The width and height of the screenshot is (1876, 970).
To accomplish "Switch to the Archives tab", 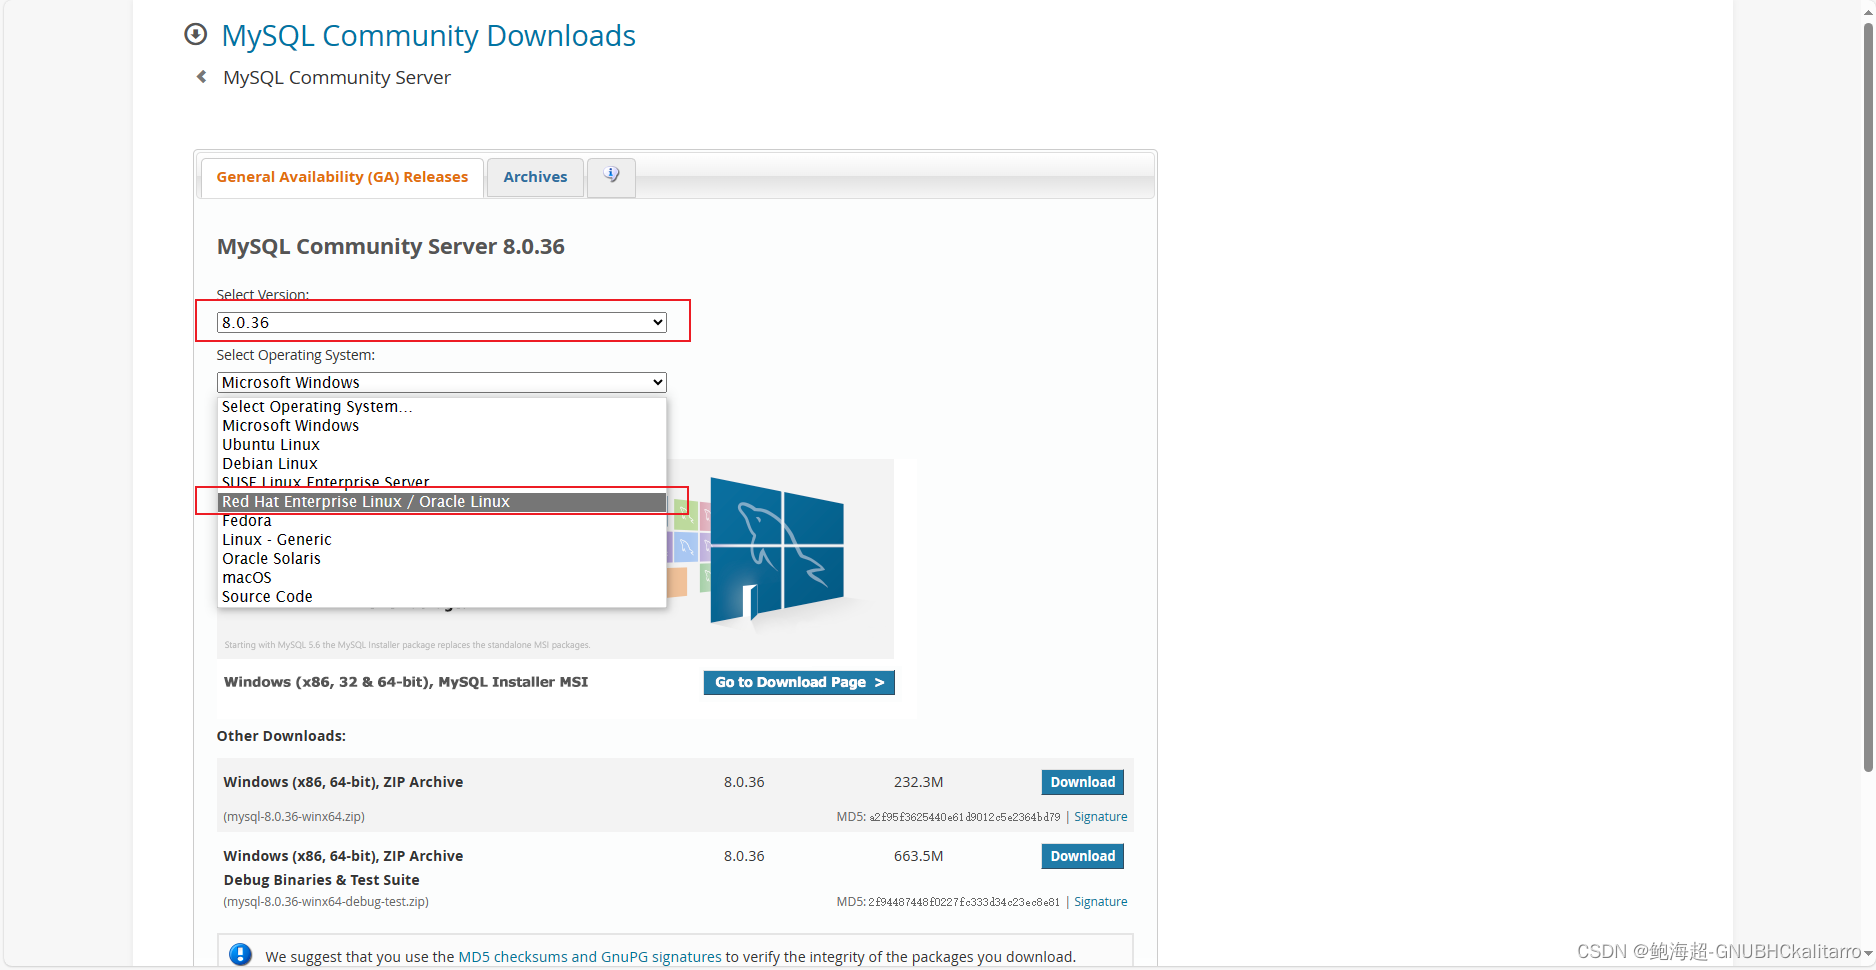I will [x=535, y=177].
